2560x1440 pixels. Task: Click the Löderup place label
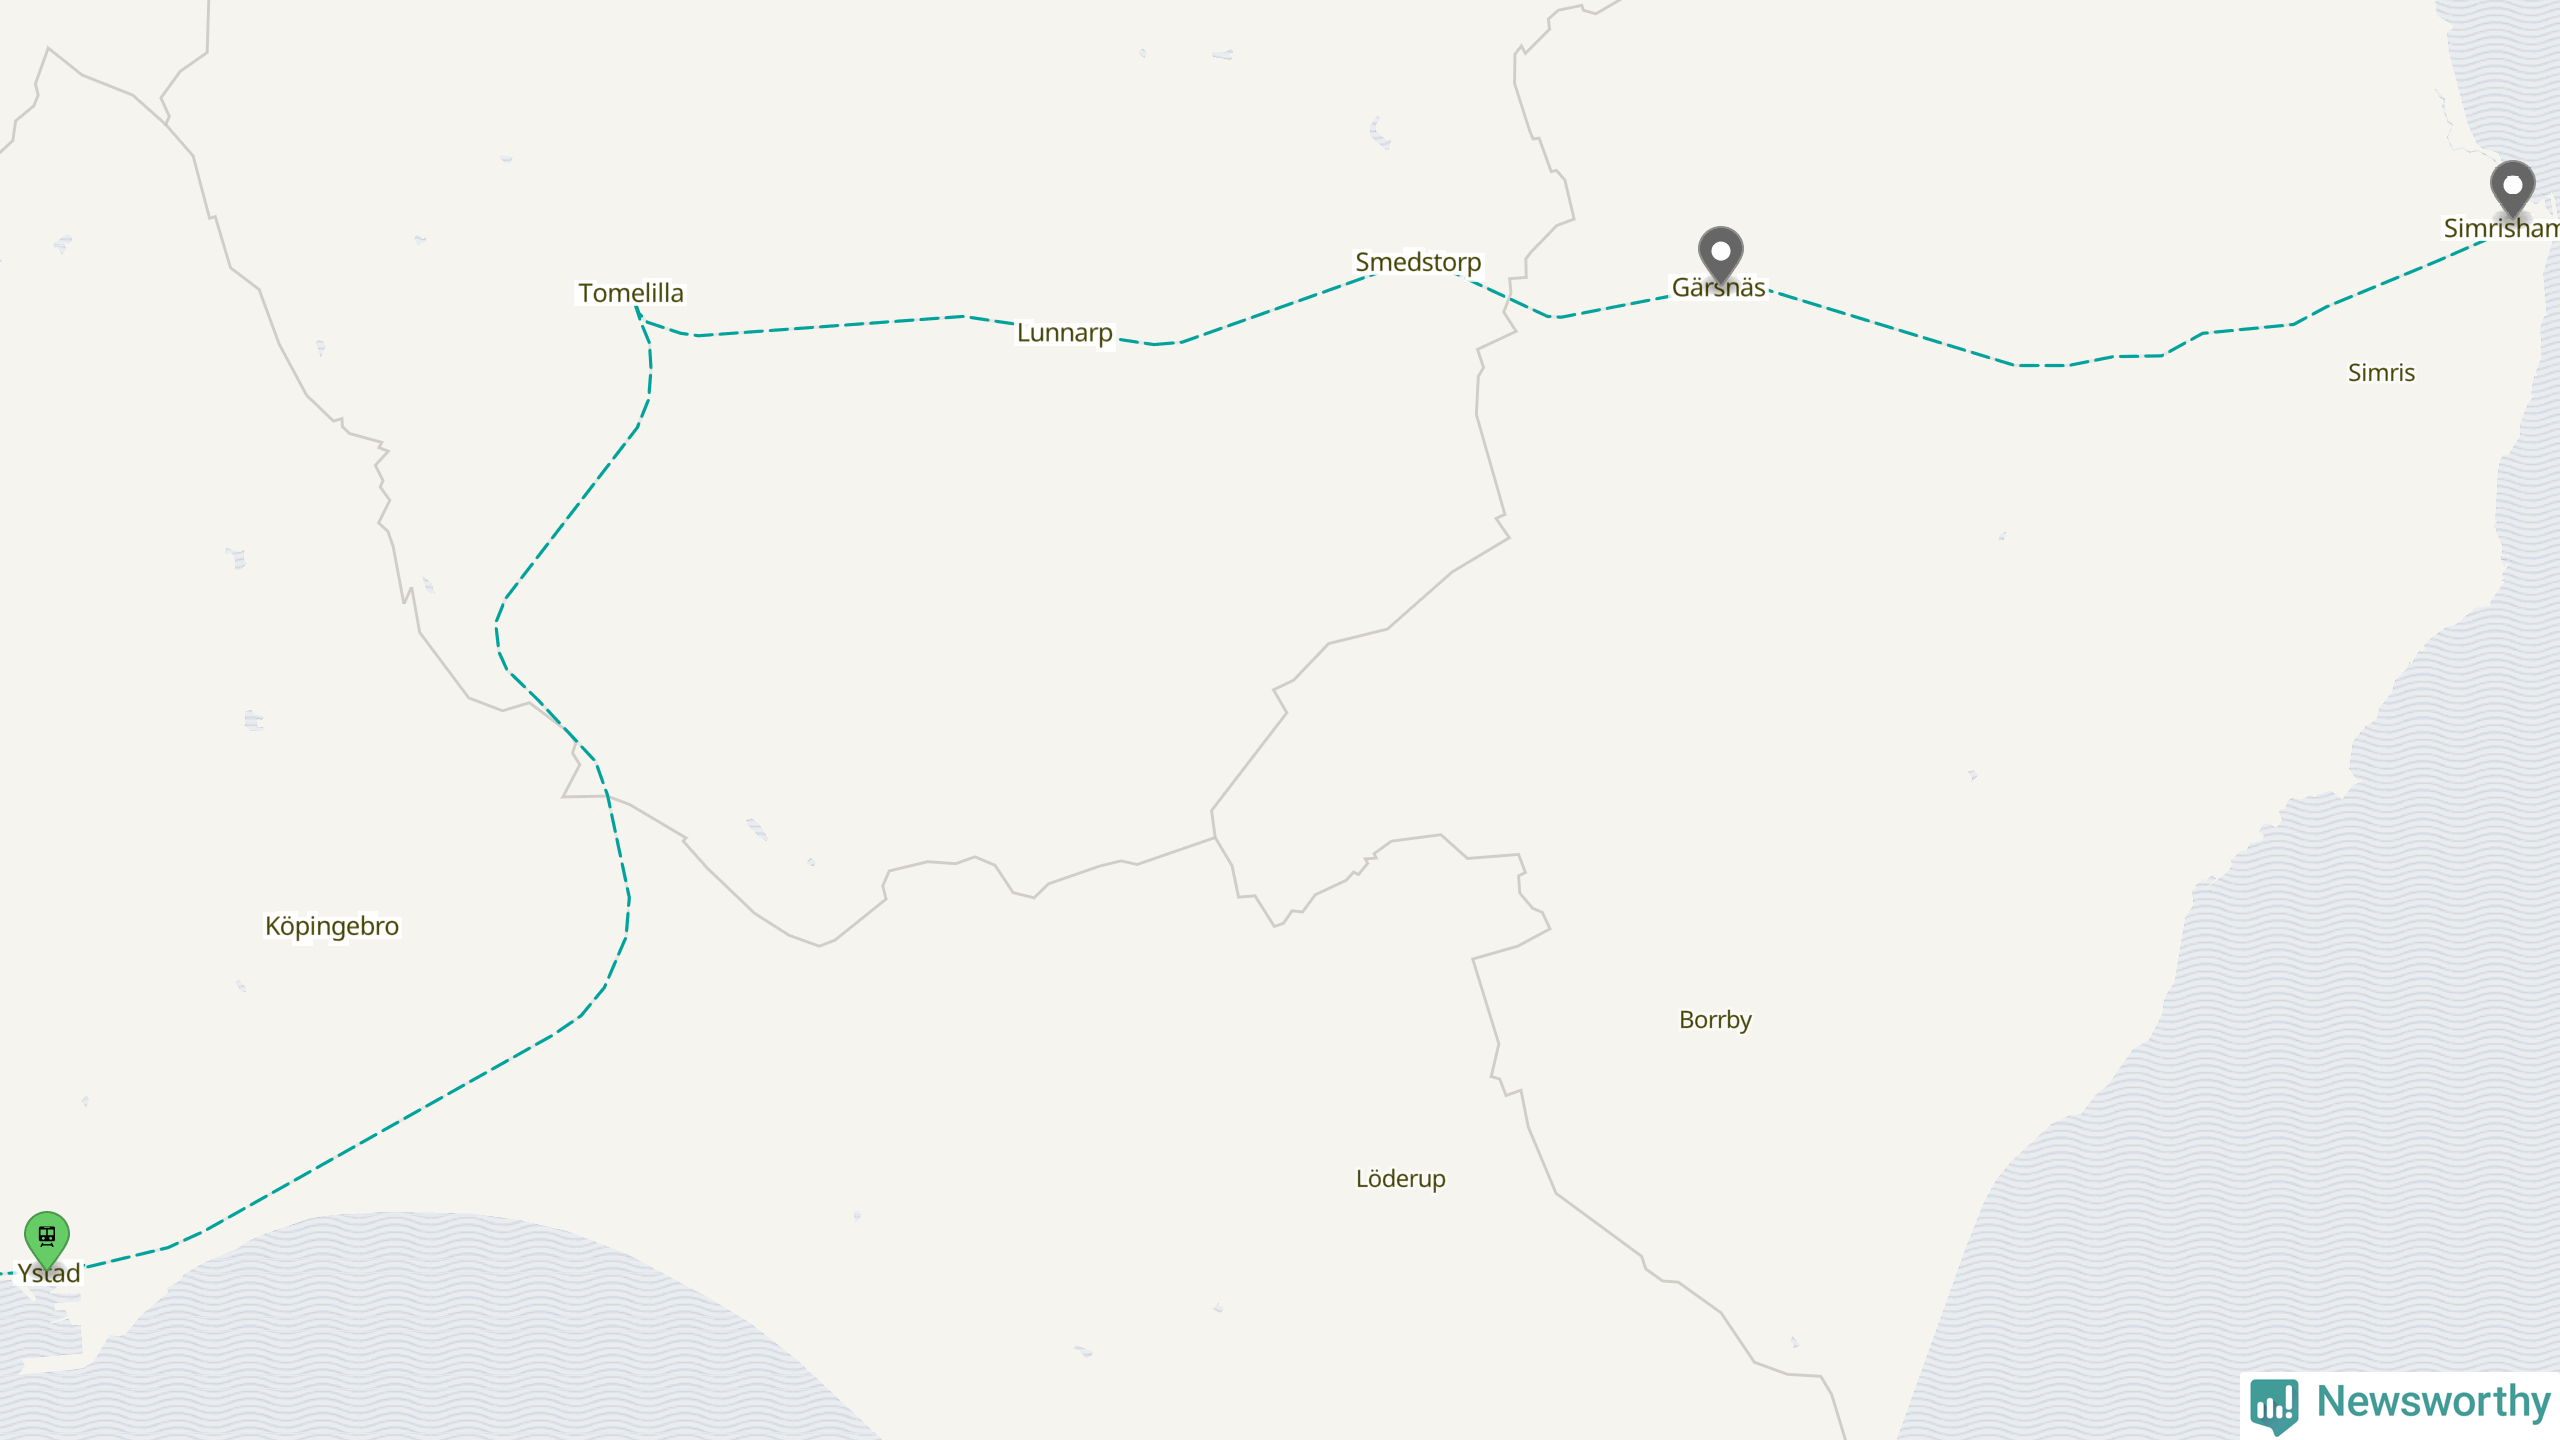pyautogui.click(x=1400, y=1179)
